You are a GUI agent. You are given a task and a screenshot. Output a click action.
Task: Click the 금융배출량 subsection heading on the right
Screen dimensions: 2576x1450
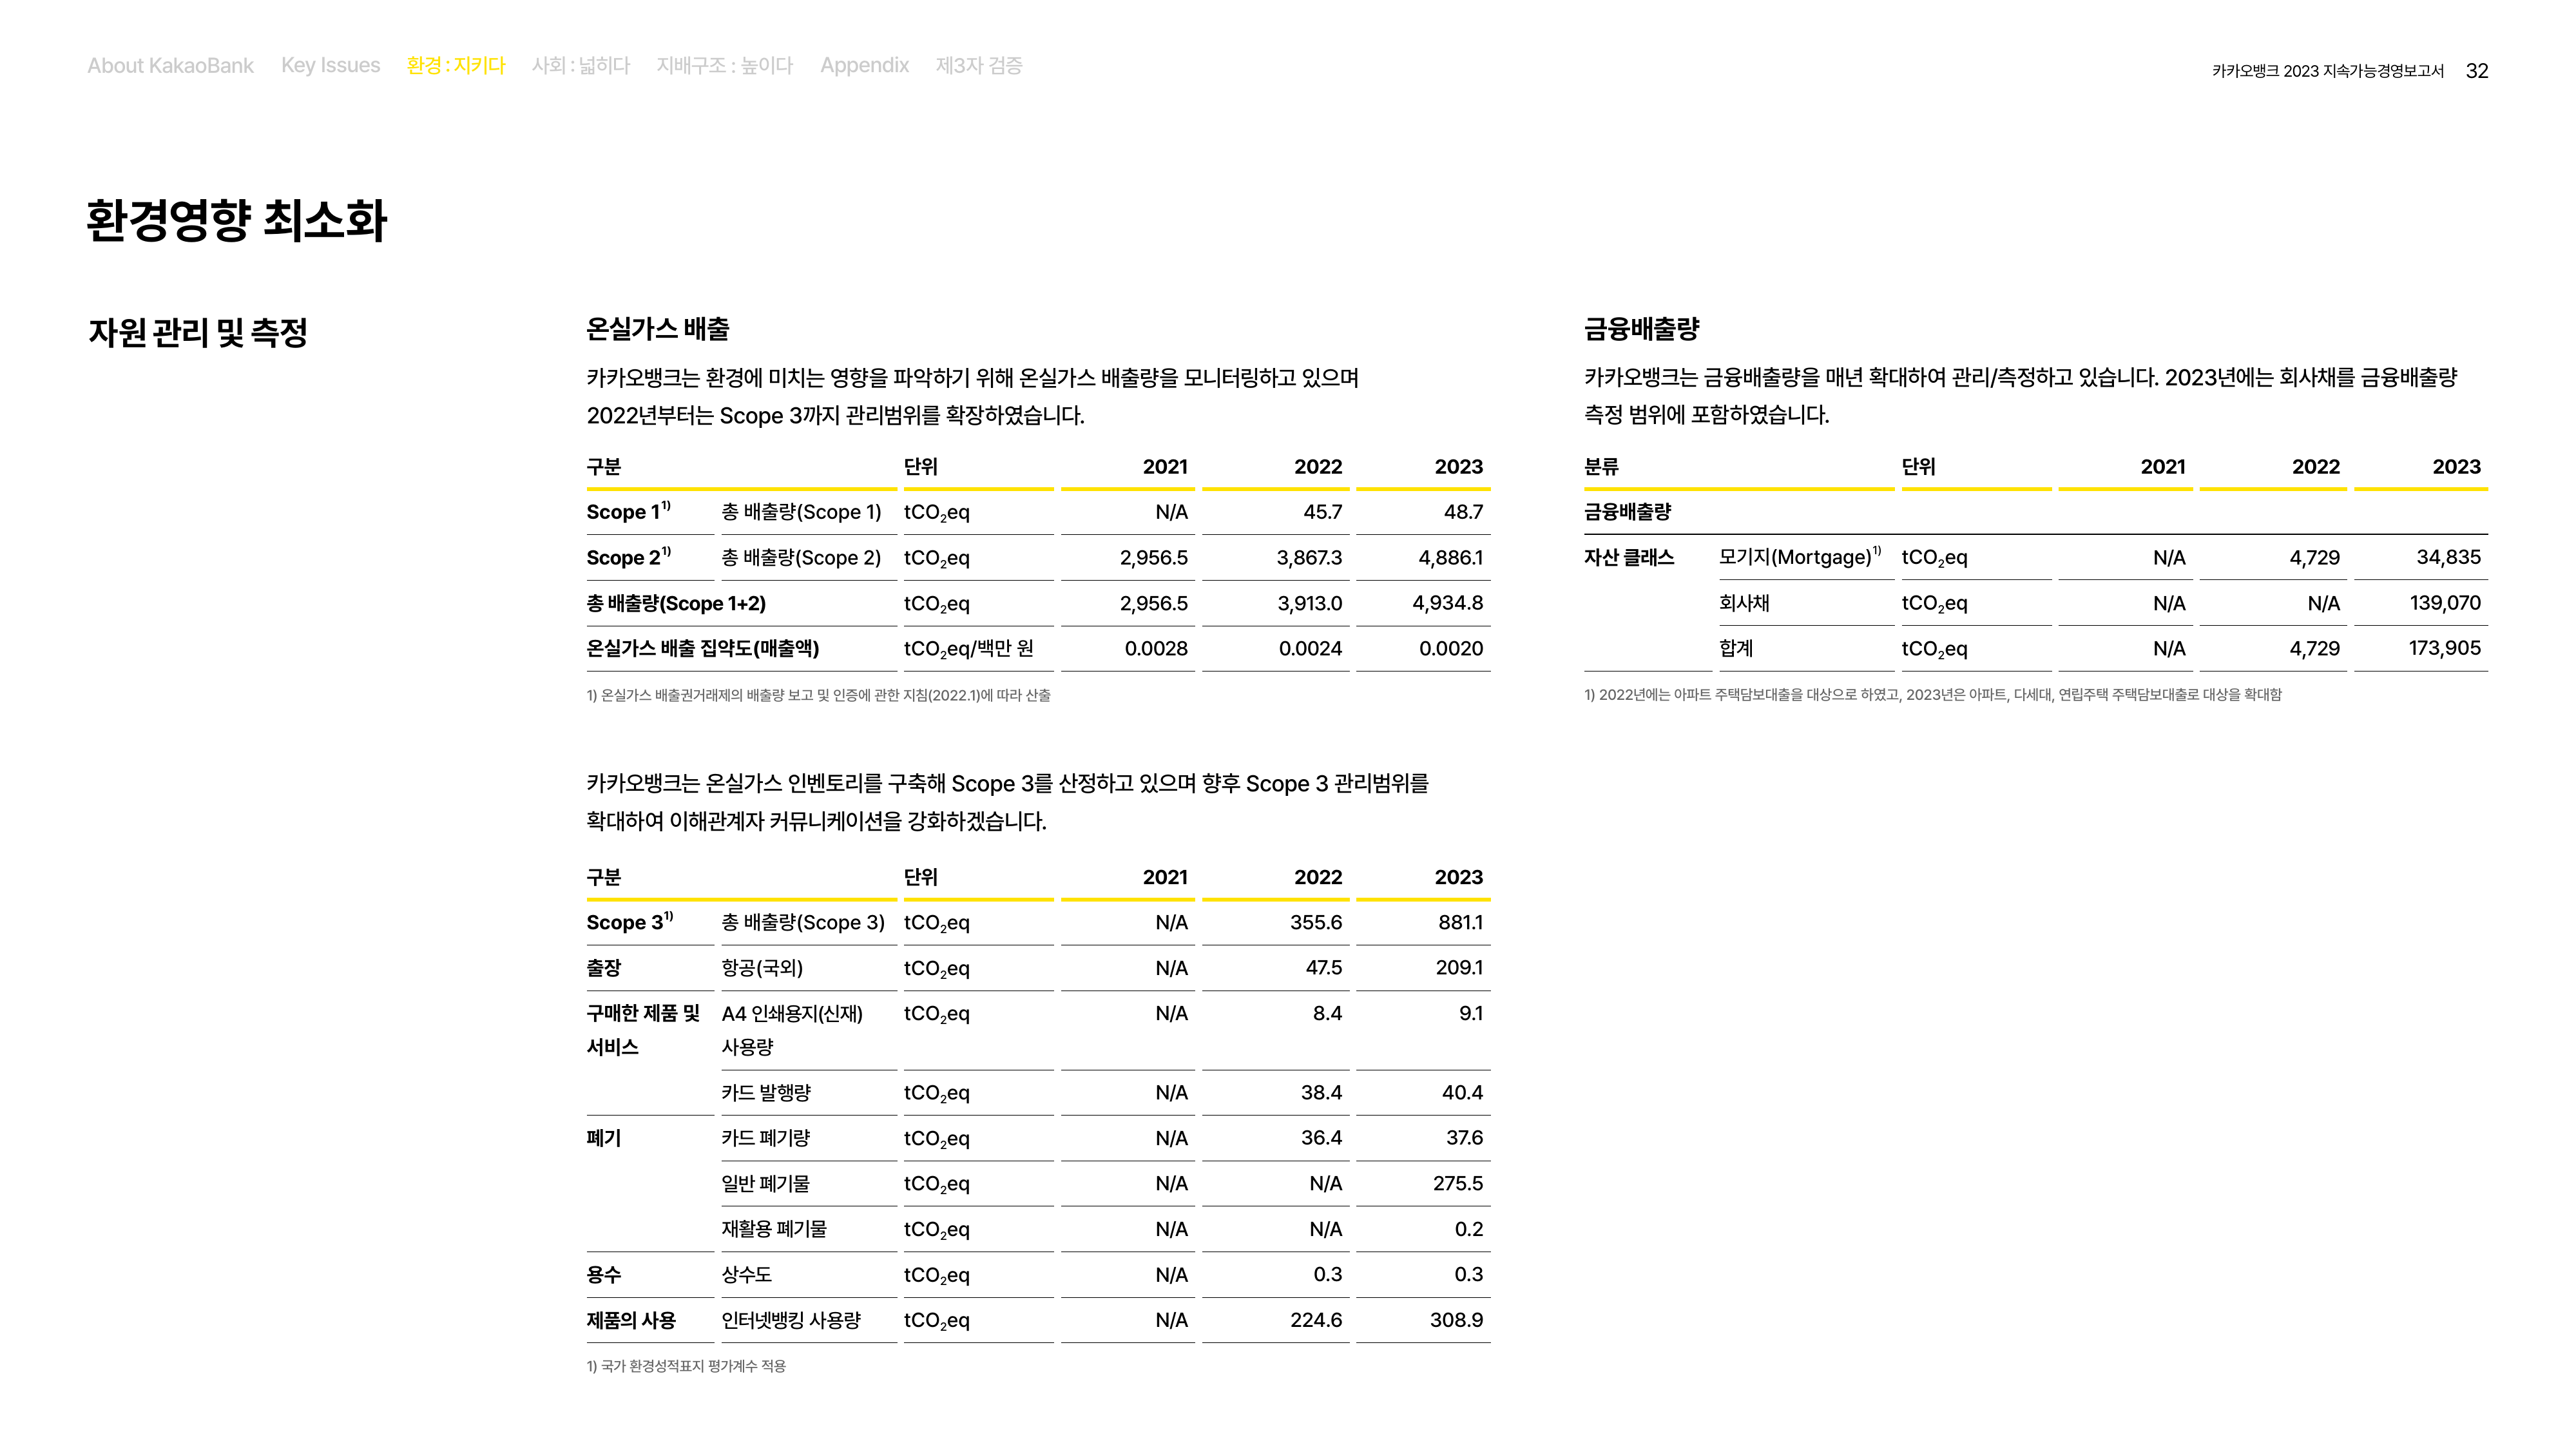[1641, 329]
